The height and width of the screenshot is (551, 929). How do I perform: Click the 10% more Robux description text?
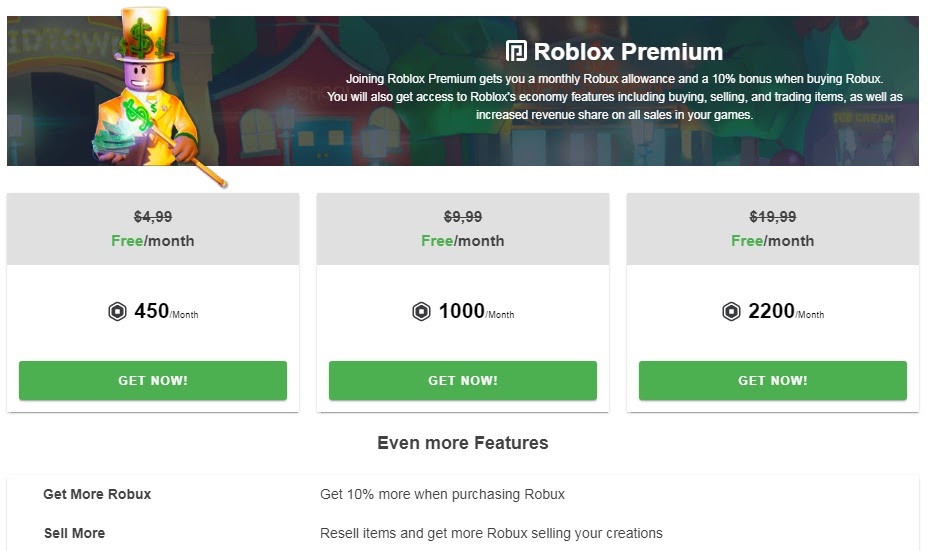coord(442,494)
